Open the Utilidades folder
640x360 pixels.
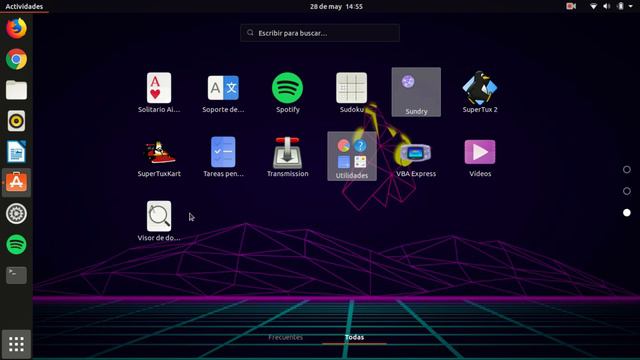pos(352,156)
